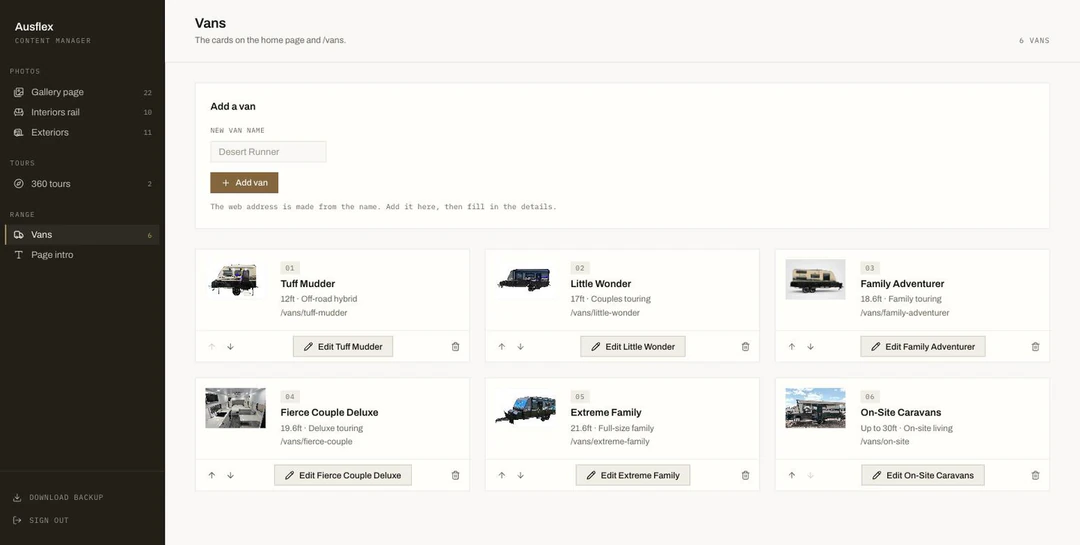Move Little Wonder down with arrow icon

click(x=521, y=347)
